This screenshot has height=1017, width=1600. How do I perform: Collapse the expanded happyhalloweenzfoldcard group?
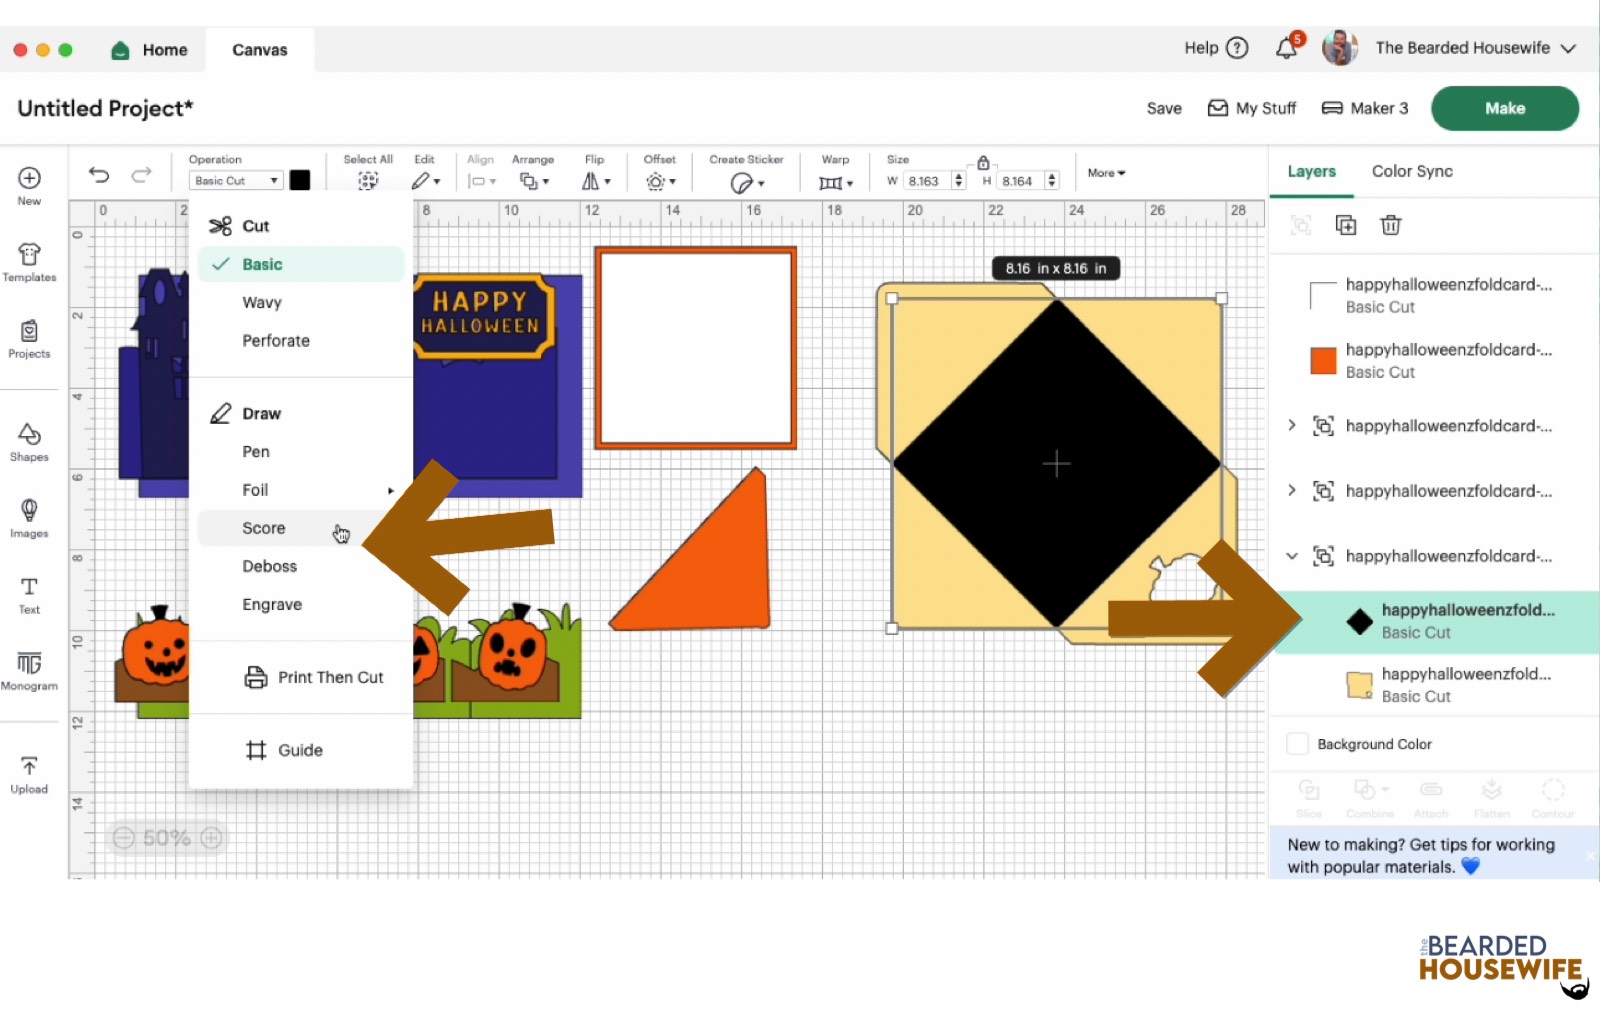pyautogui.click(x=1292, y=556)
